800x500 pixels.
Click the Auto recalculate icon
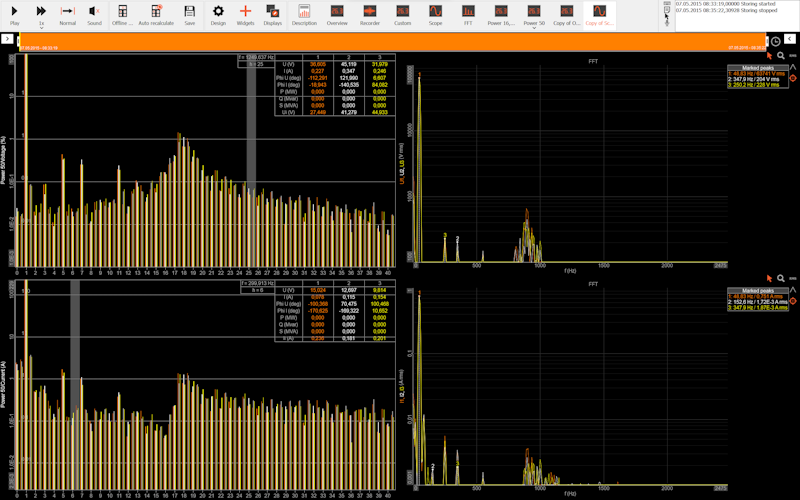(x=156, y=15)
